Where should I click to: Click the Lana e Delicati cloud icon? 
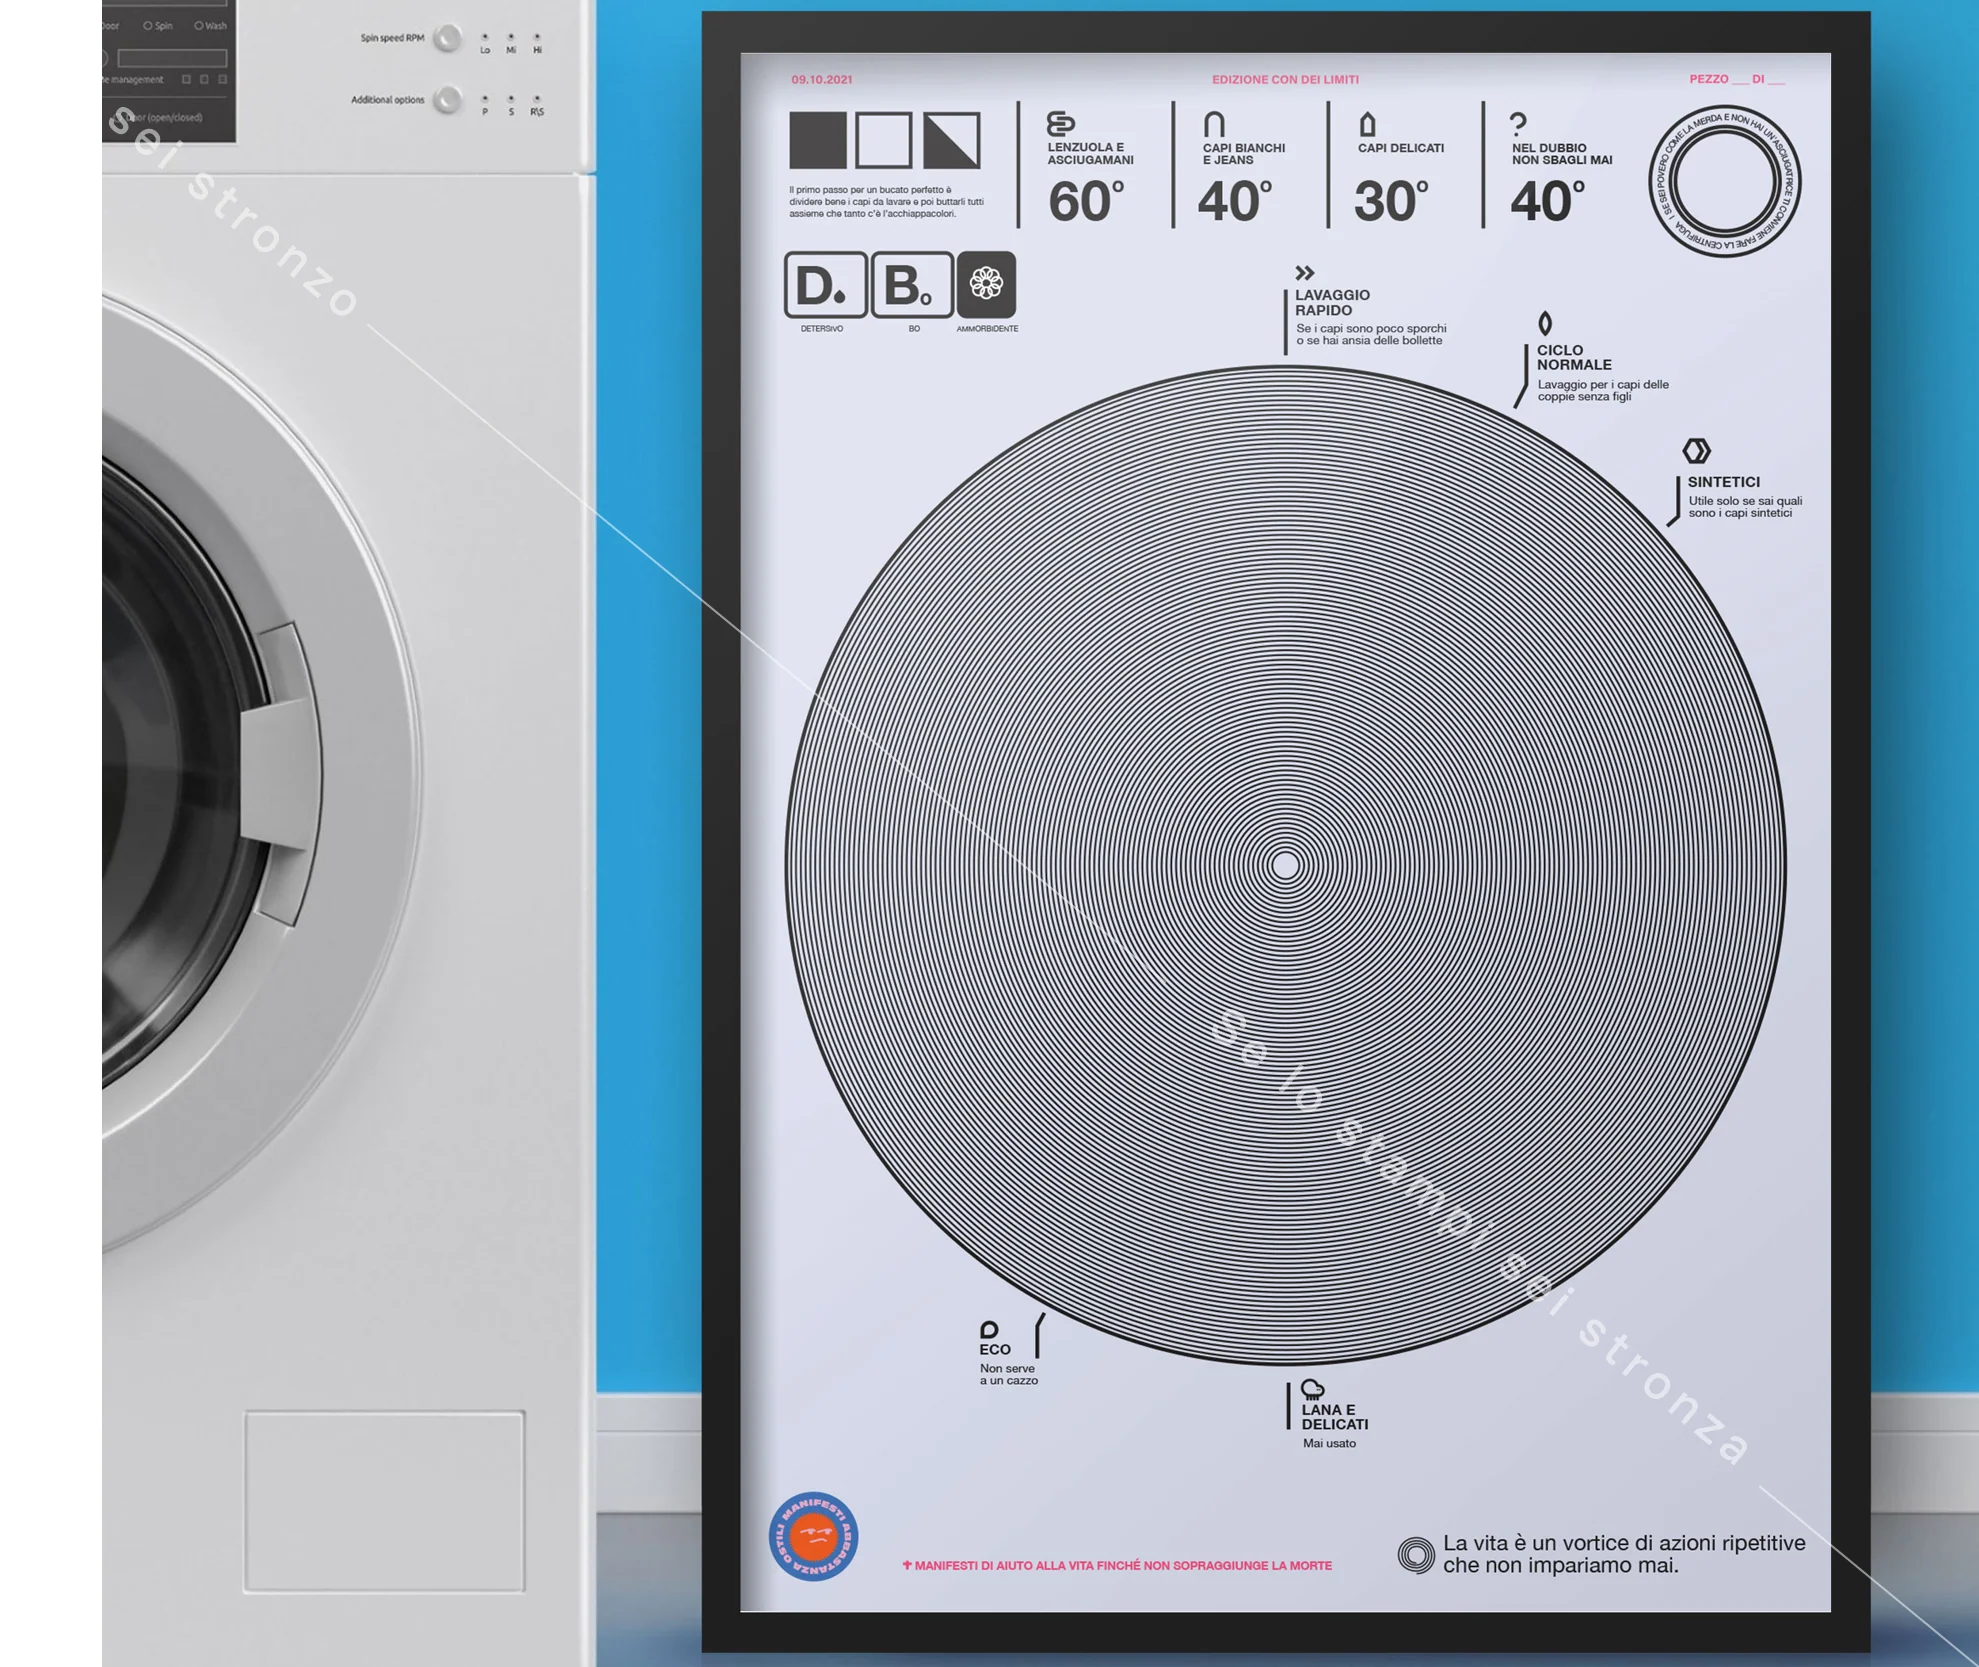1313,1389
